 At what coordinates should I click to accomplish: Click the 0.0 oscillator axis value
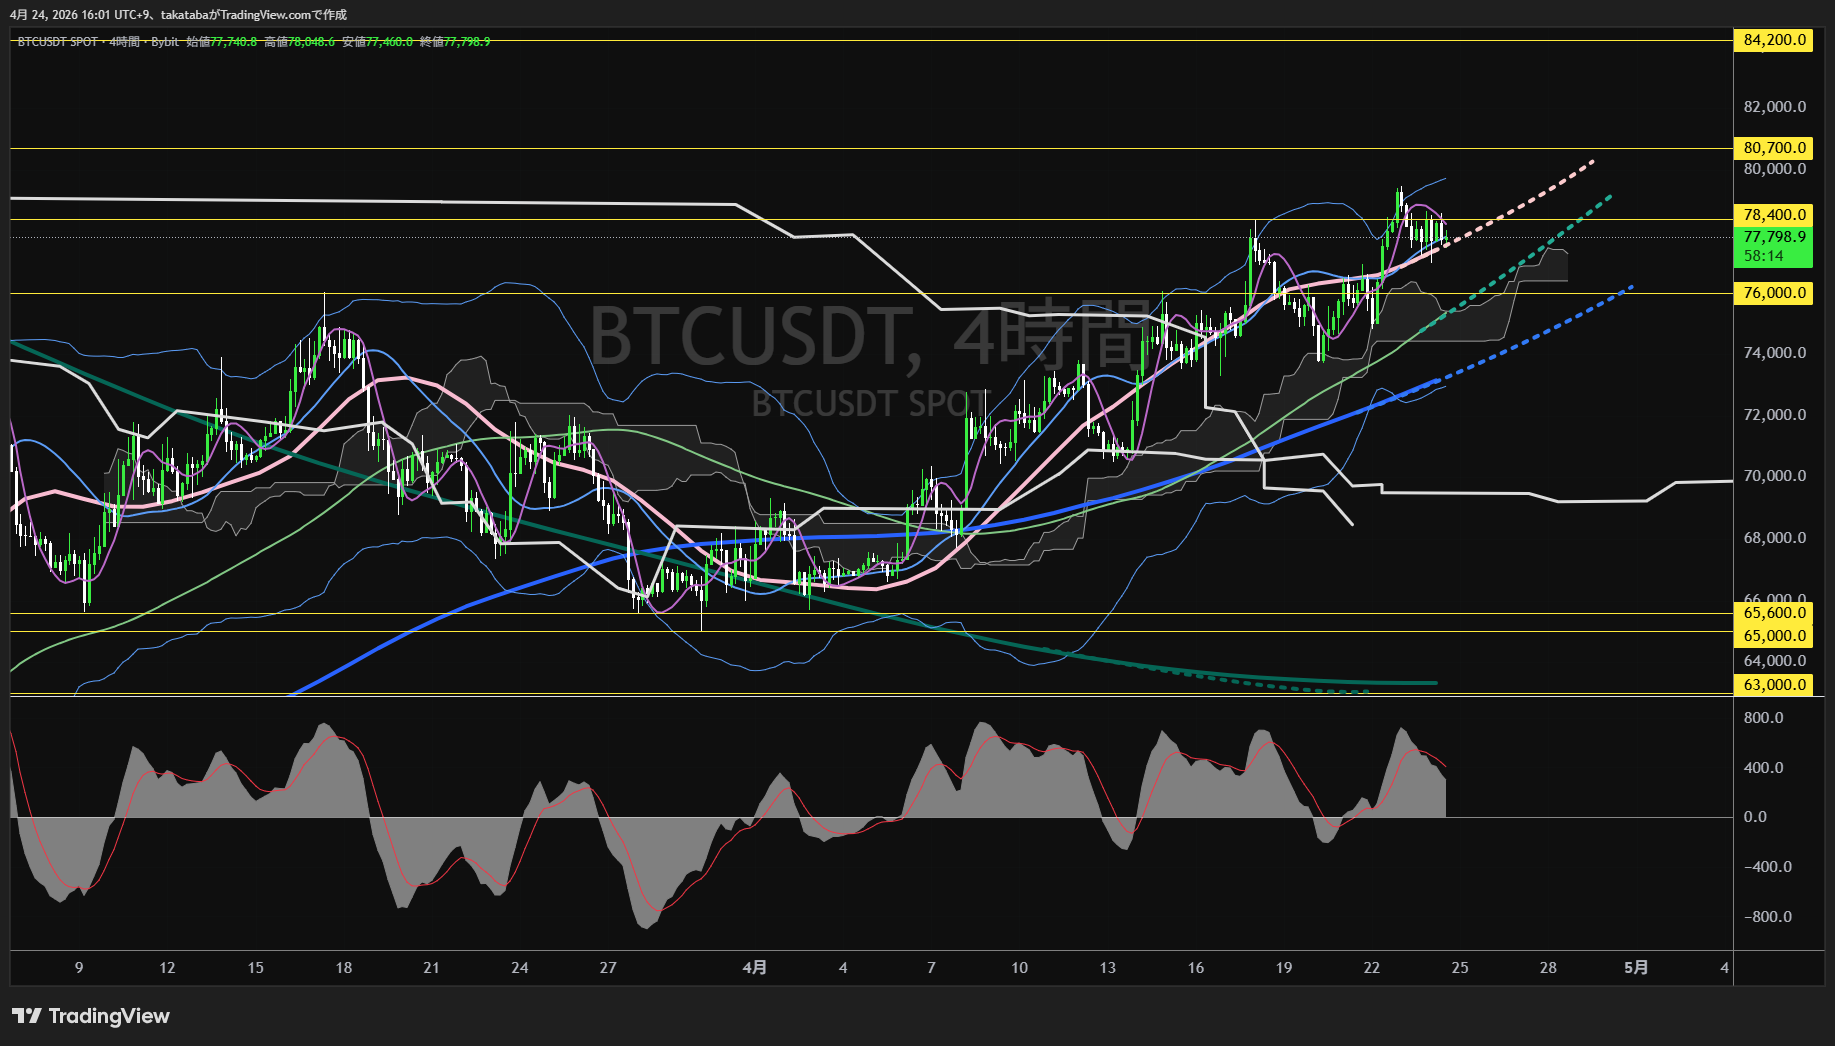1755,817
